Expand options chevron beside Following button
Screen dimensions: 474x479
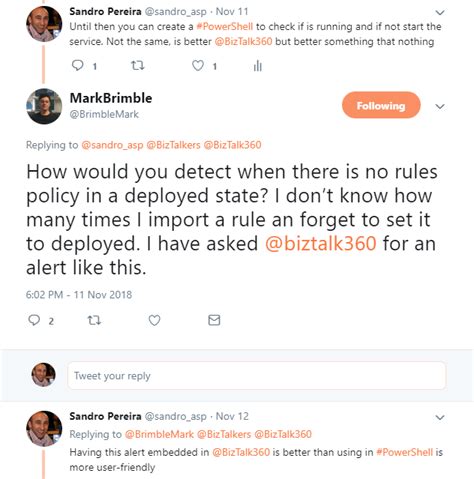click(x=440, y=107)
